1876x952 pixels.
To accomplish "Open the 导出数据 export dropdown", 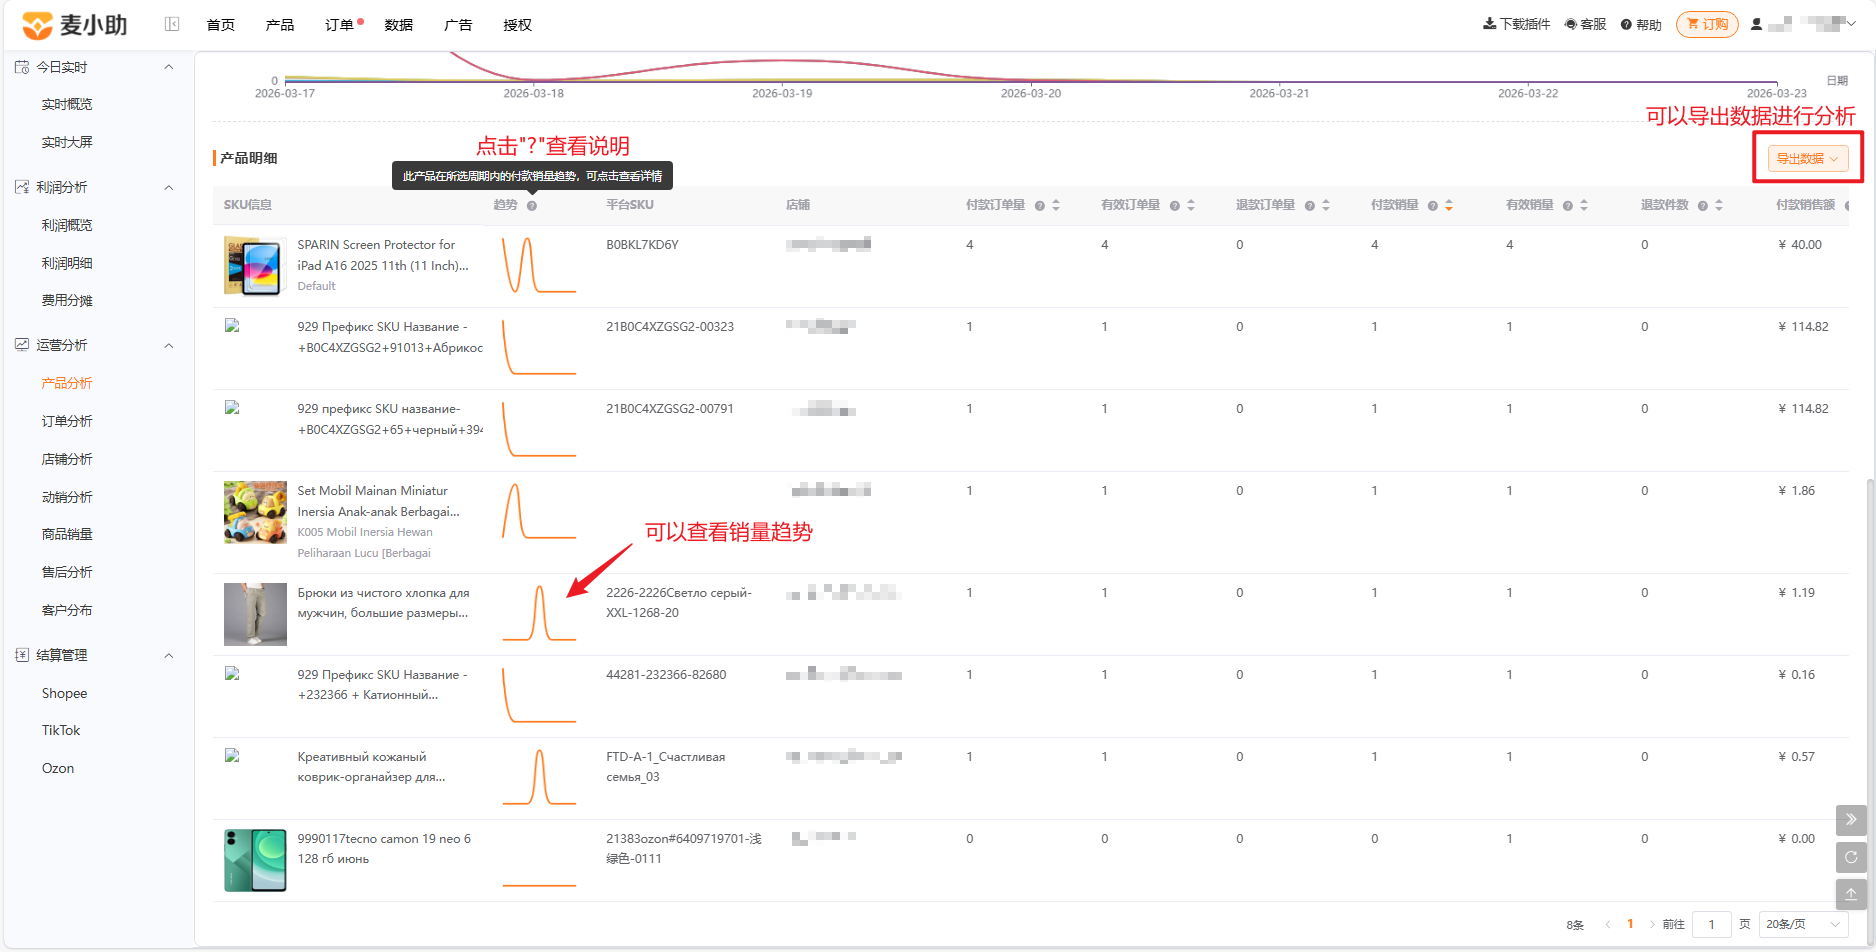I will [x=1808, y=158].
